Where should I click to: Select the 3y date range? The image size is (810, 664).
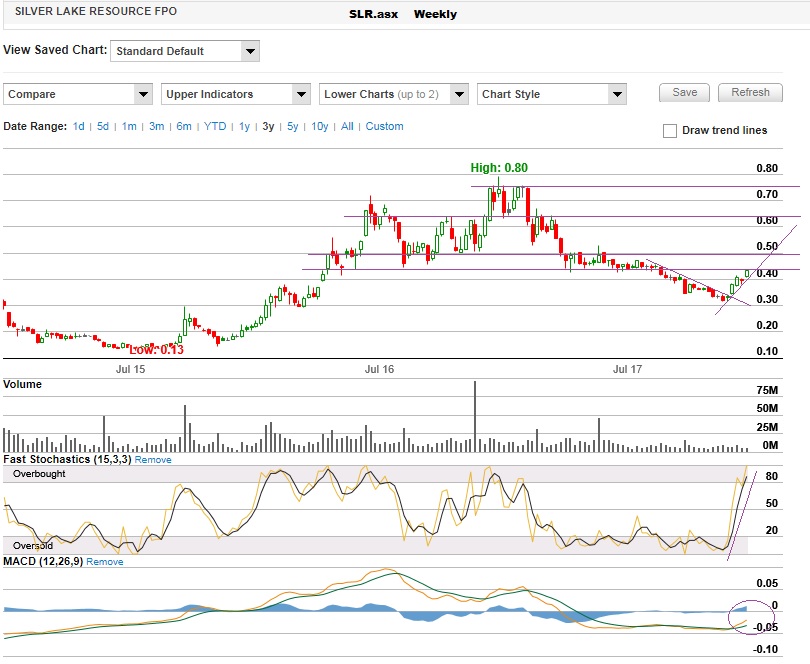click(x=268, y=127)
